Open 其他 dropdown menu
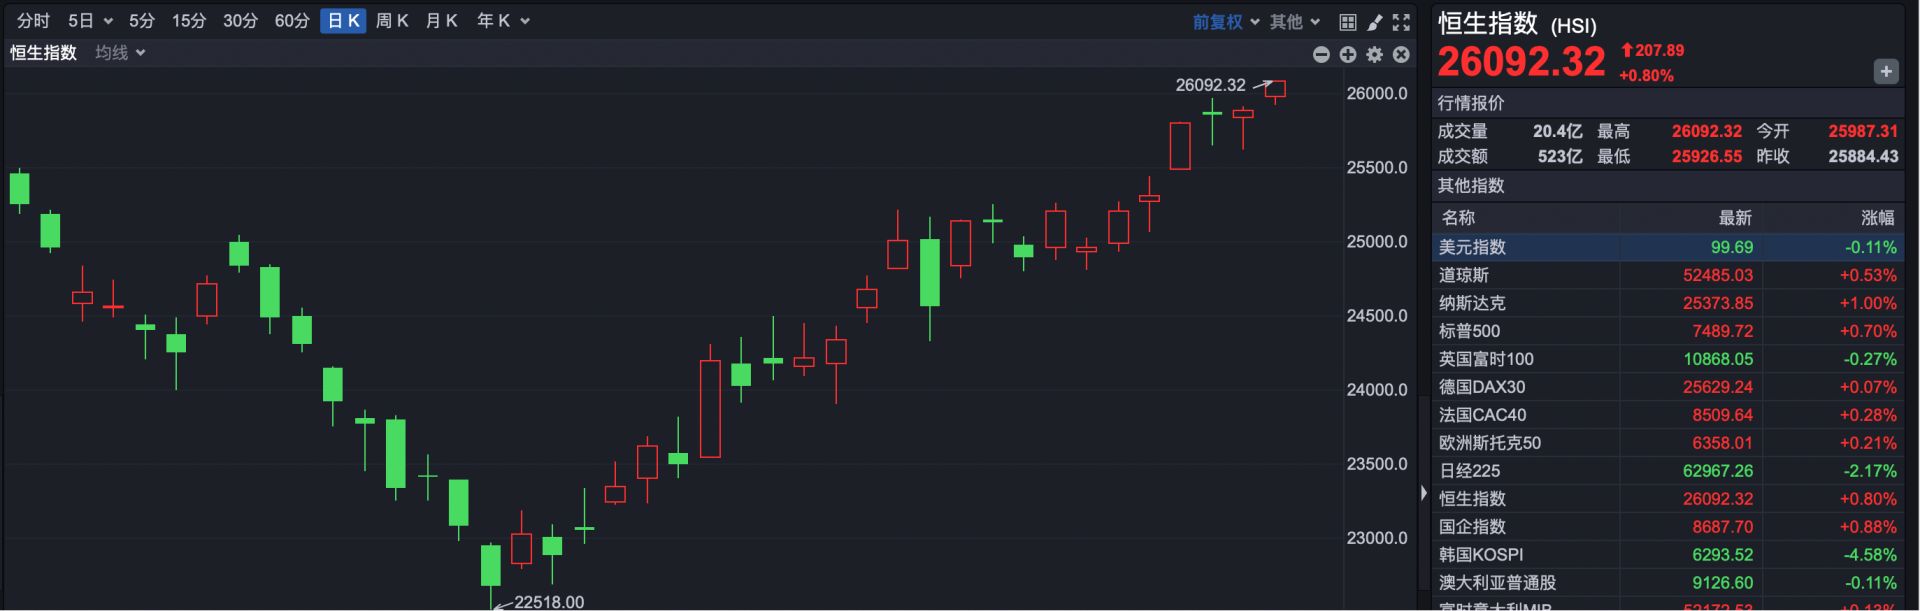This screenshot has height=611, width=1920. [x=1295, y=21]
